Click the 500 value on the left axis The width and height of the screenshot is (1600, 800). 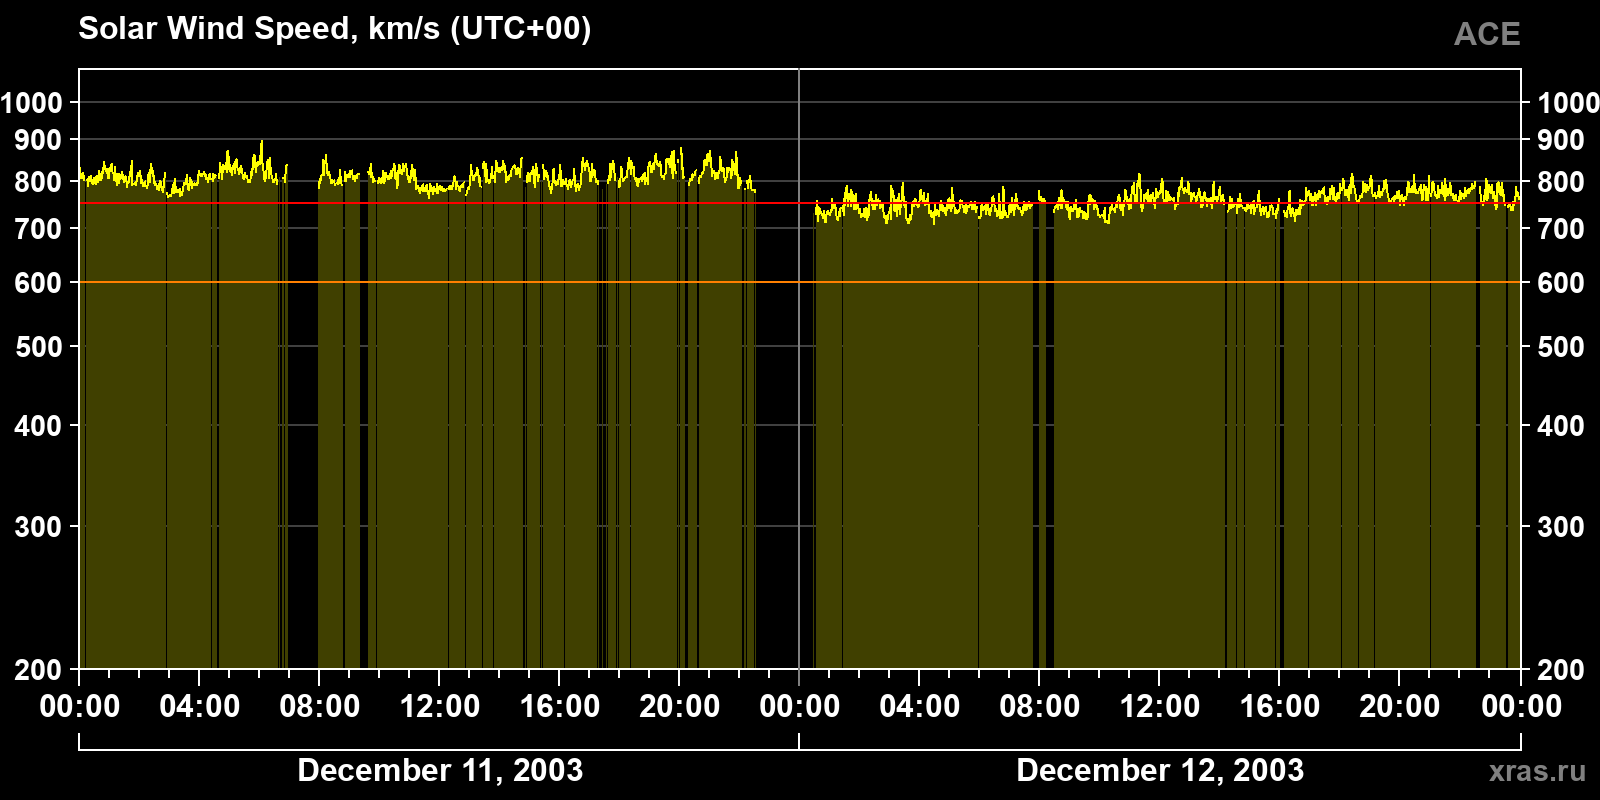tap(38, 347)
